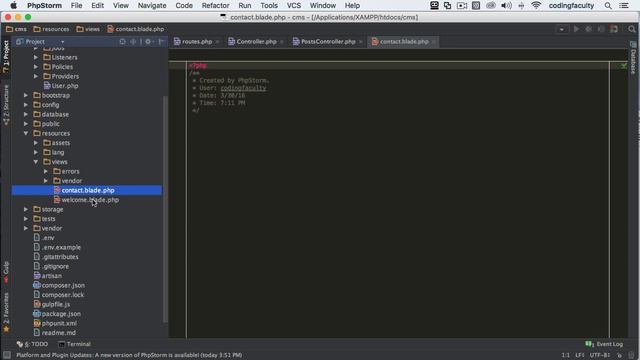
Task: Click the macOS Spotlight search icon
Action: [x=608, y=6]
